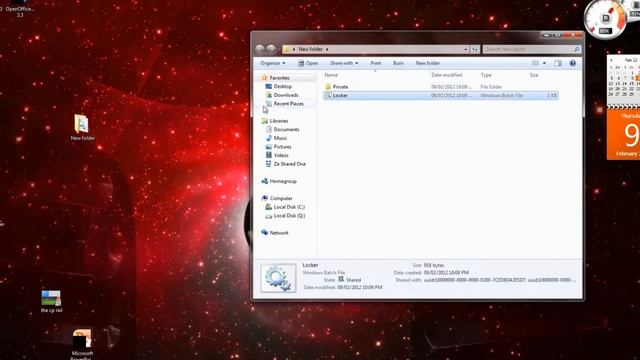Select the 'the cp rad' desktop icon
The width and height of the screenshot is (640, 360).
(x=51, y=302)
